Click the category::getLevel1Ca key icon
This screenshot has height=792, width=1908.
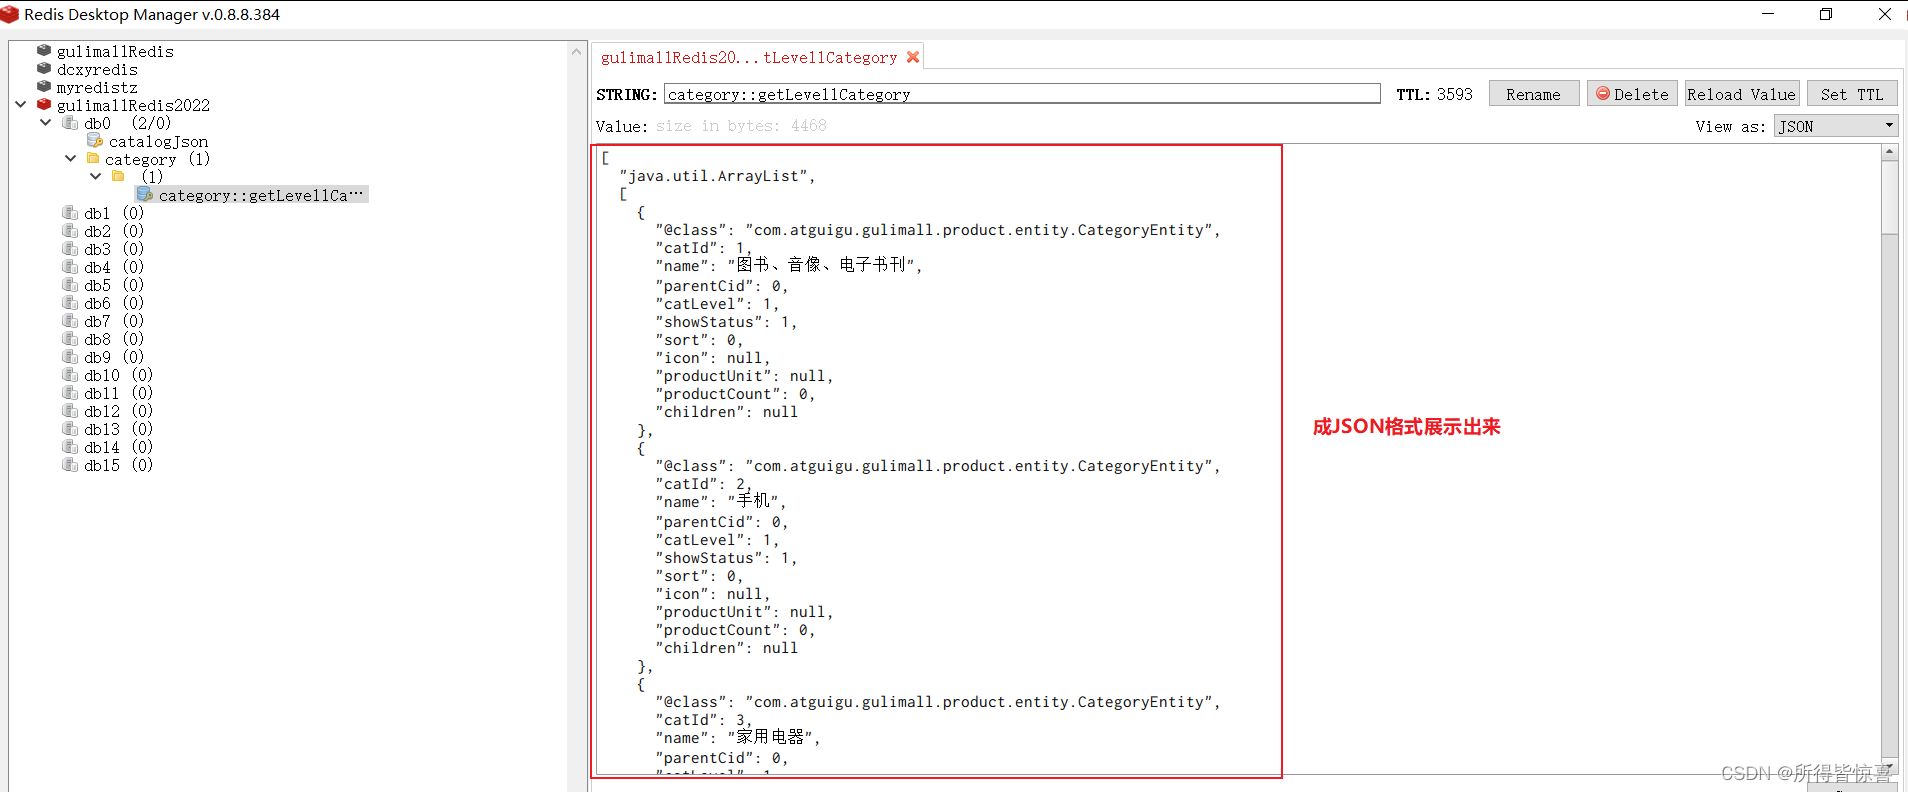coord(145,194)
